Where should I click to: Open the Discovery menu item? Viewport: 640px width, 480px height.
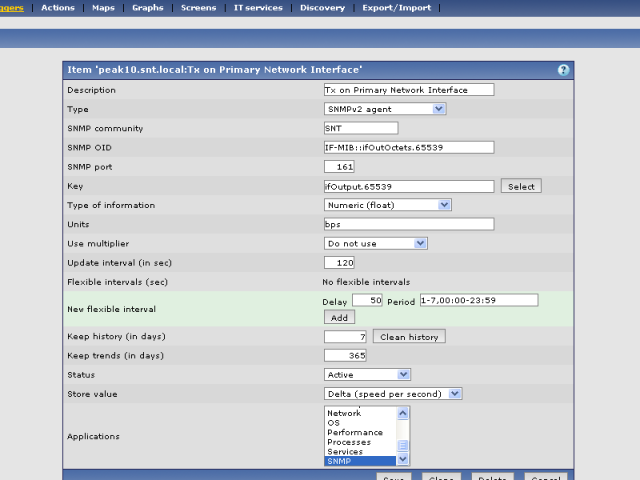[x=322, y=8]
